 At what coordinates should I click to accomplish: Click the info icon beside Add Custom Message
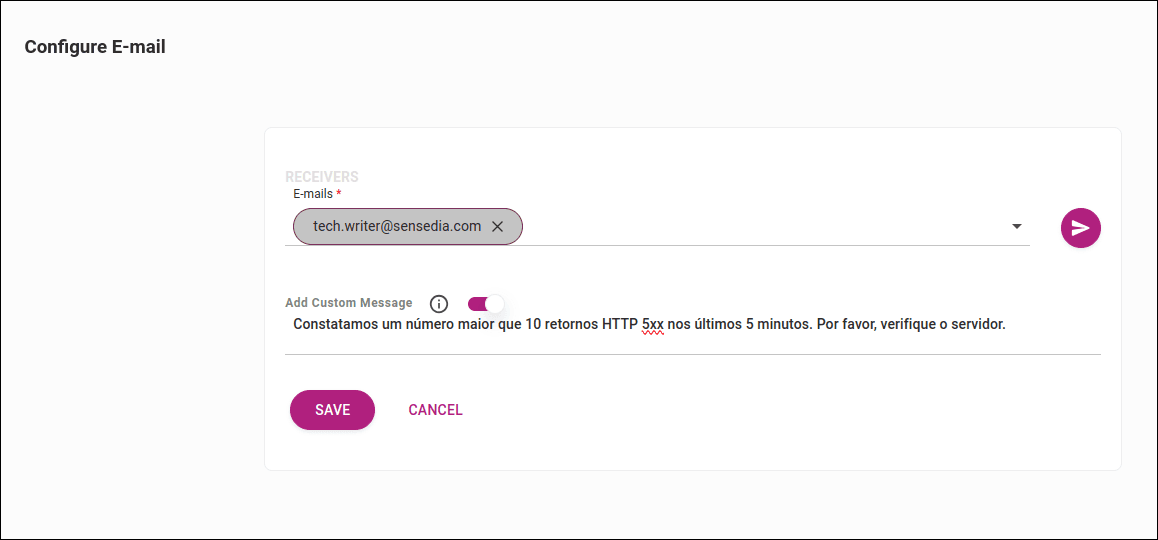pos(438,304)
